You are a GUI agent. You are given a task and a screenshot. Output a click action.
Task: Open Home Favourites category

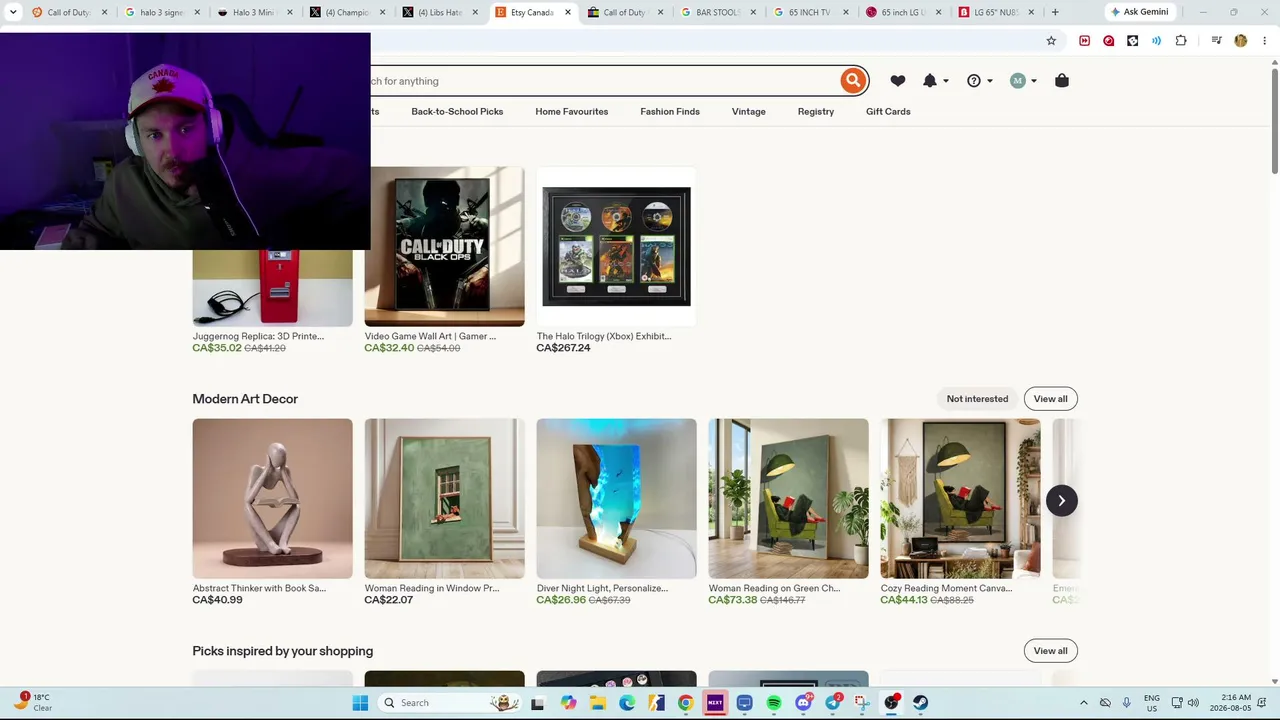click(x=572, y=112)
